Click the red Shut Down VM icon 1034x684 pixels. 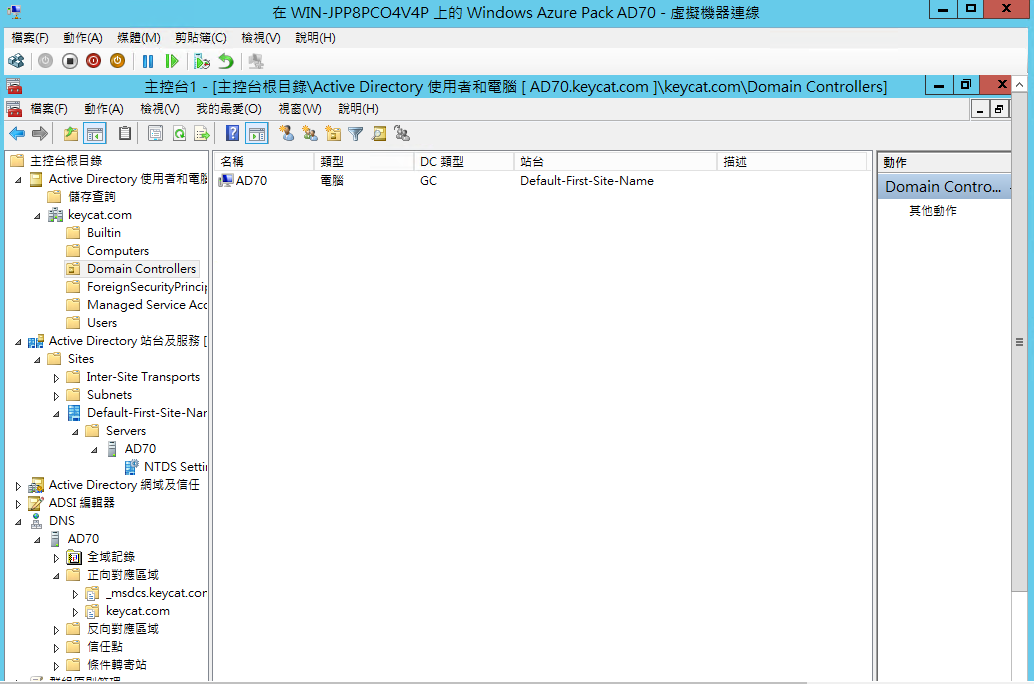tap(94, 61)
